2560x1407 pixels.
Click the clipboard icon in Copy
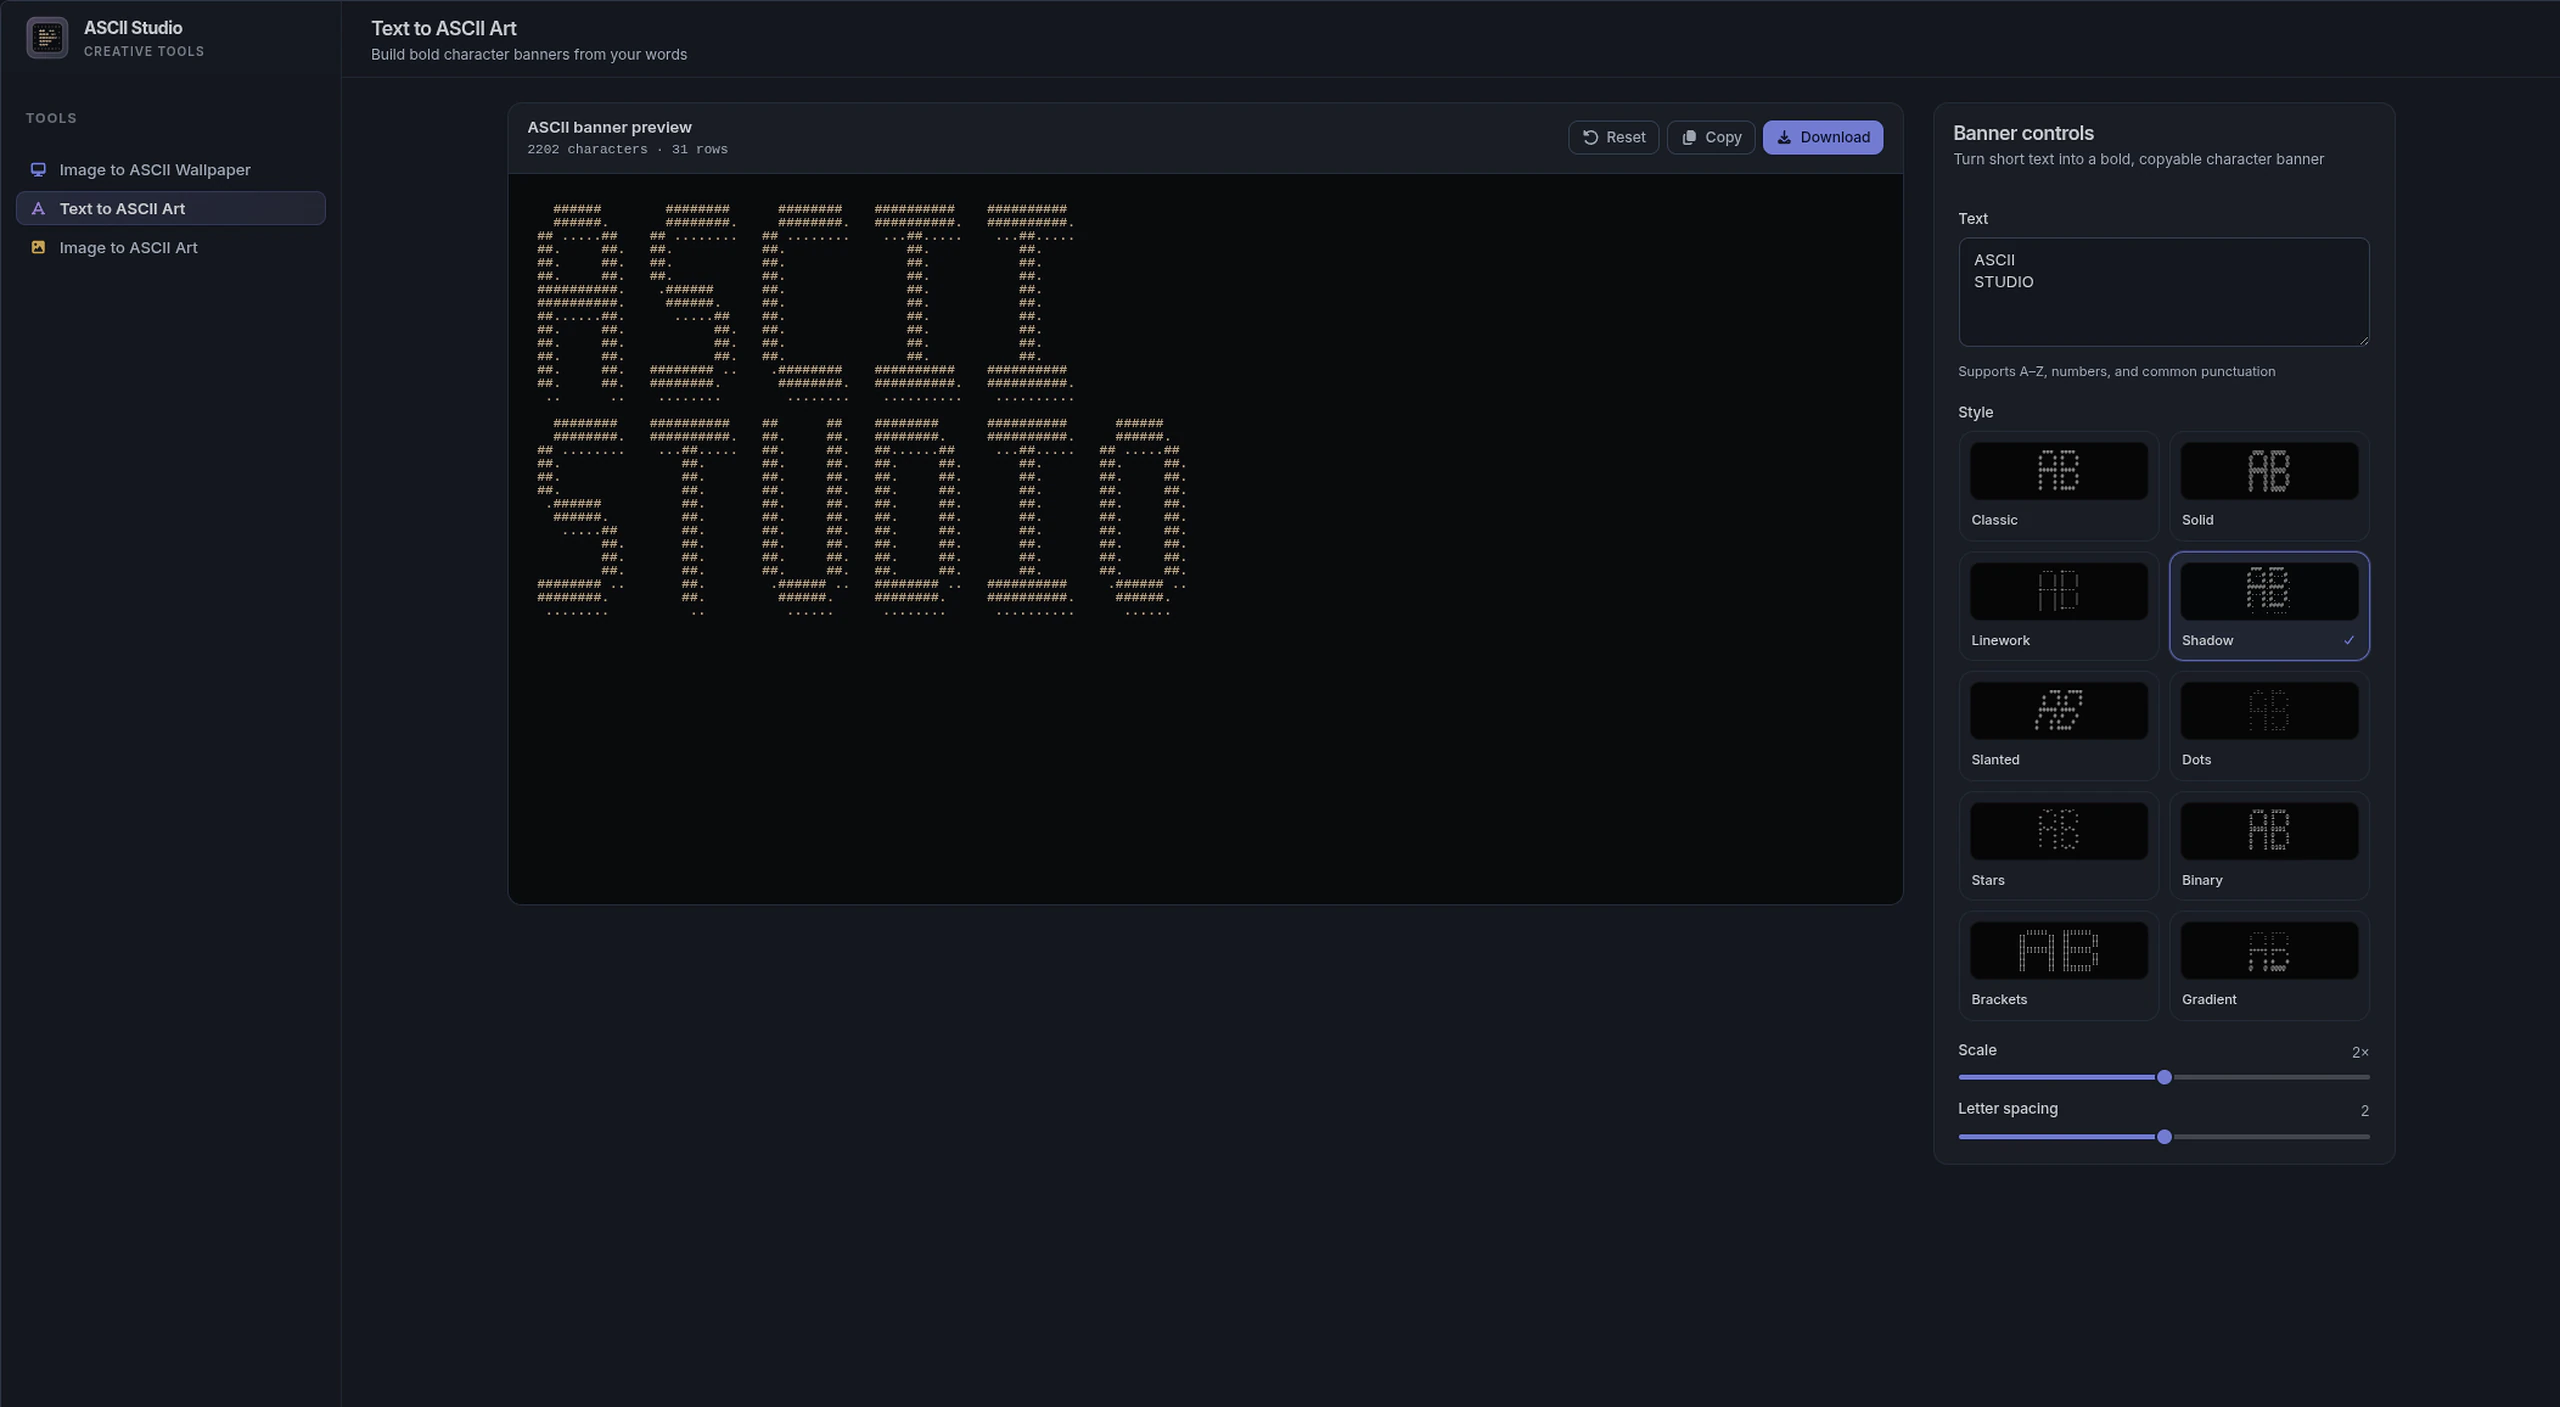click(x=1689, y=137)
